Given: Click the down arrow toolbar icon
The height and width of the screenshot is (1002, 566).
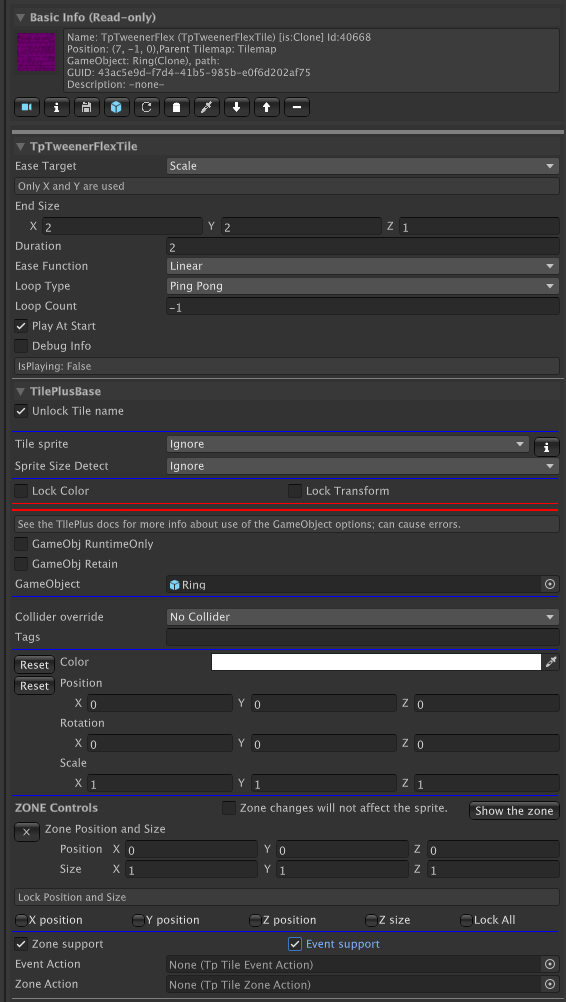Looking at the screenshot, I should (236, 107).
